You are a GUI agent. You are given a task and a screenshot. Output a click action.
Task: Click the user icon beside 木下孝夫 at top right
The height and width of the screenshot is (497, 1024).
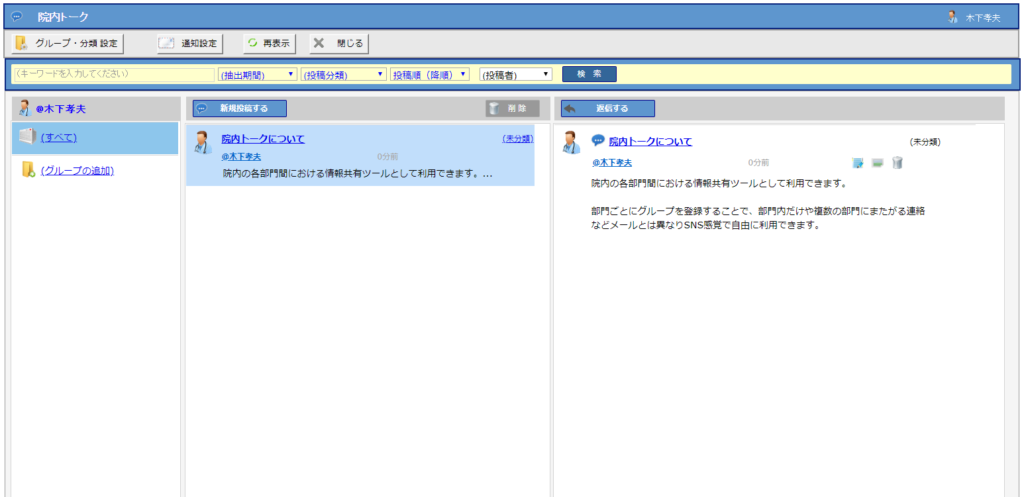tap(952, 17)
